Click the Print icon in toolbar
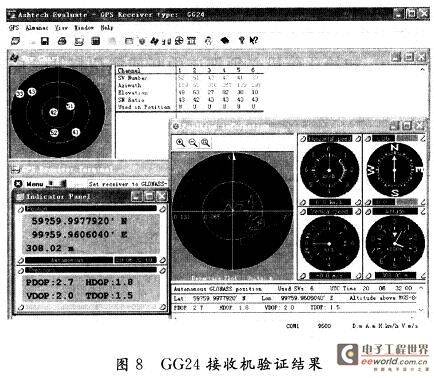Screen dimensions: 434x378 (62, 41)
